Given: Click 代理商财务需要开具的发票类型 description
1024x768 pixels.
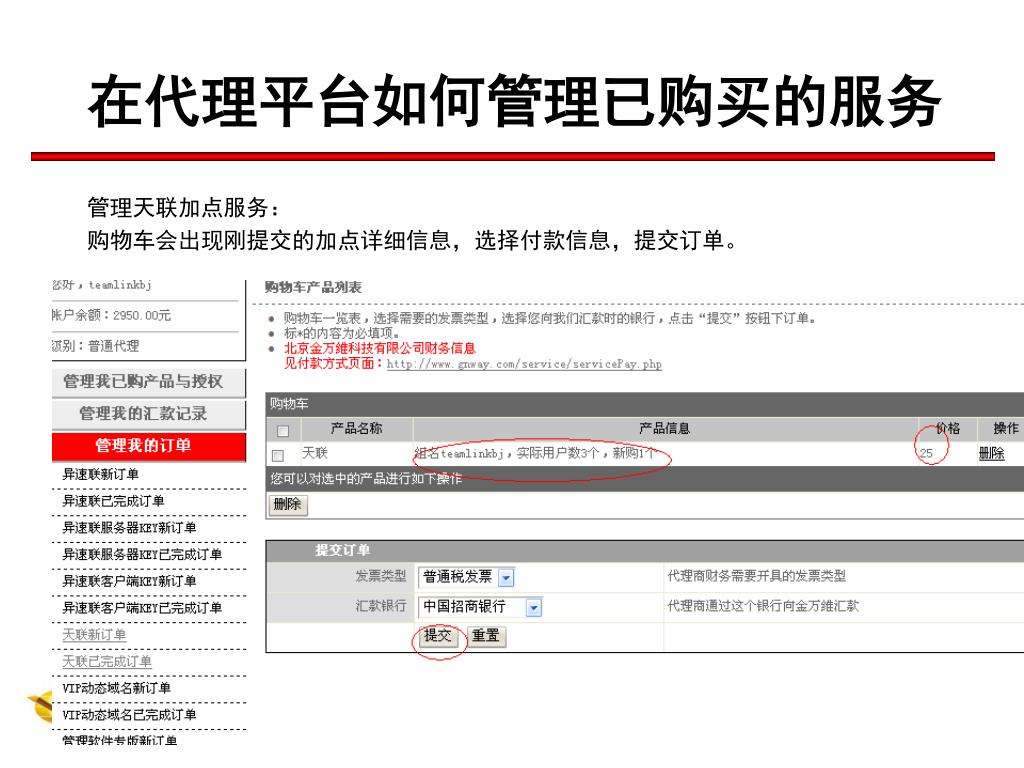Looking at the screenshot, I should [756, 576].
